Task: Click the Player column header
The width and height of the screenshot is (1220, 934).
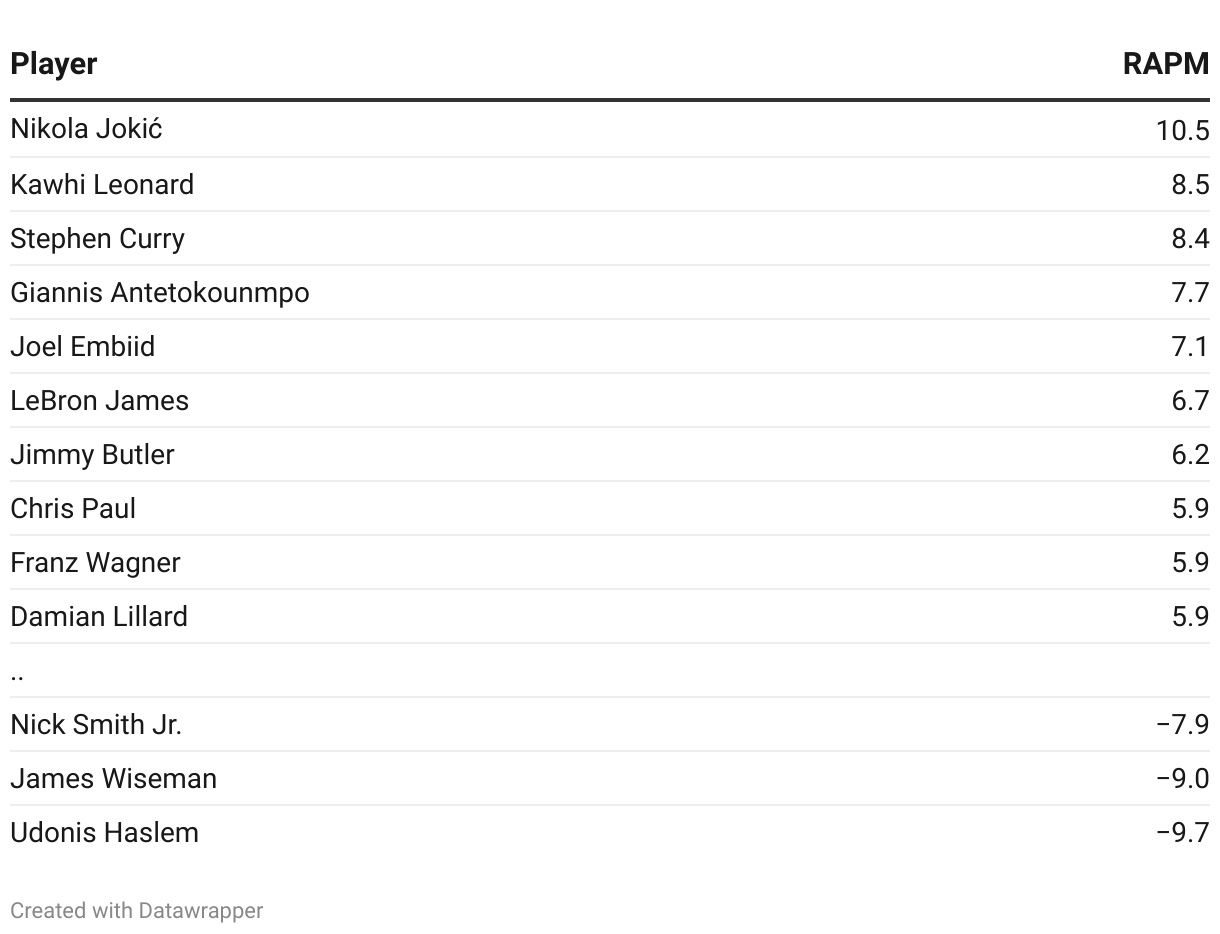Action: point(54,64)
